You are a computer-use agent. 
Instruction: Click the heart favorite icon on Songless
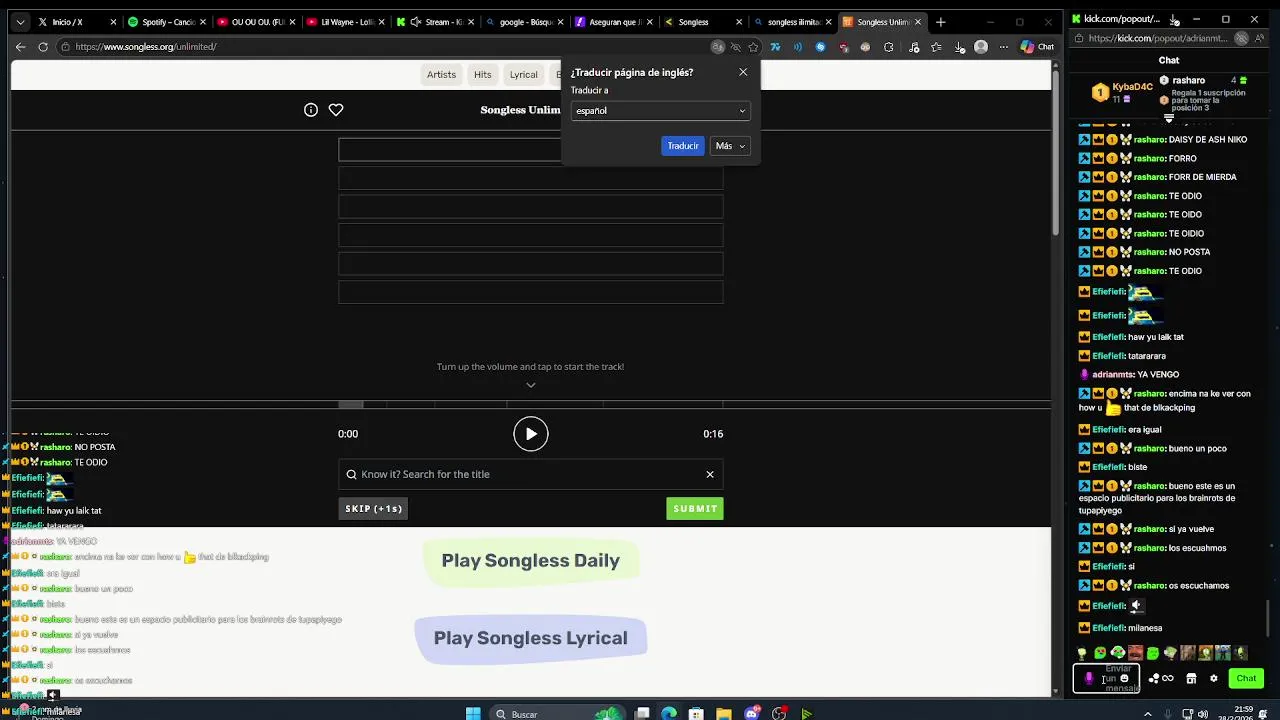(x=336, y=110)
